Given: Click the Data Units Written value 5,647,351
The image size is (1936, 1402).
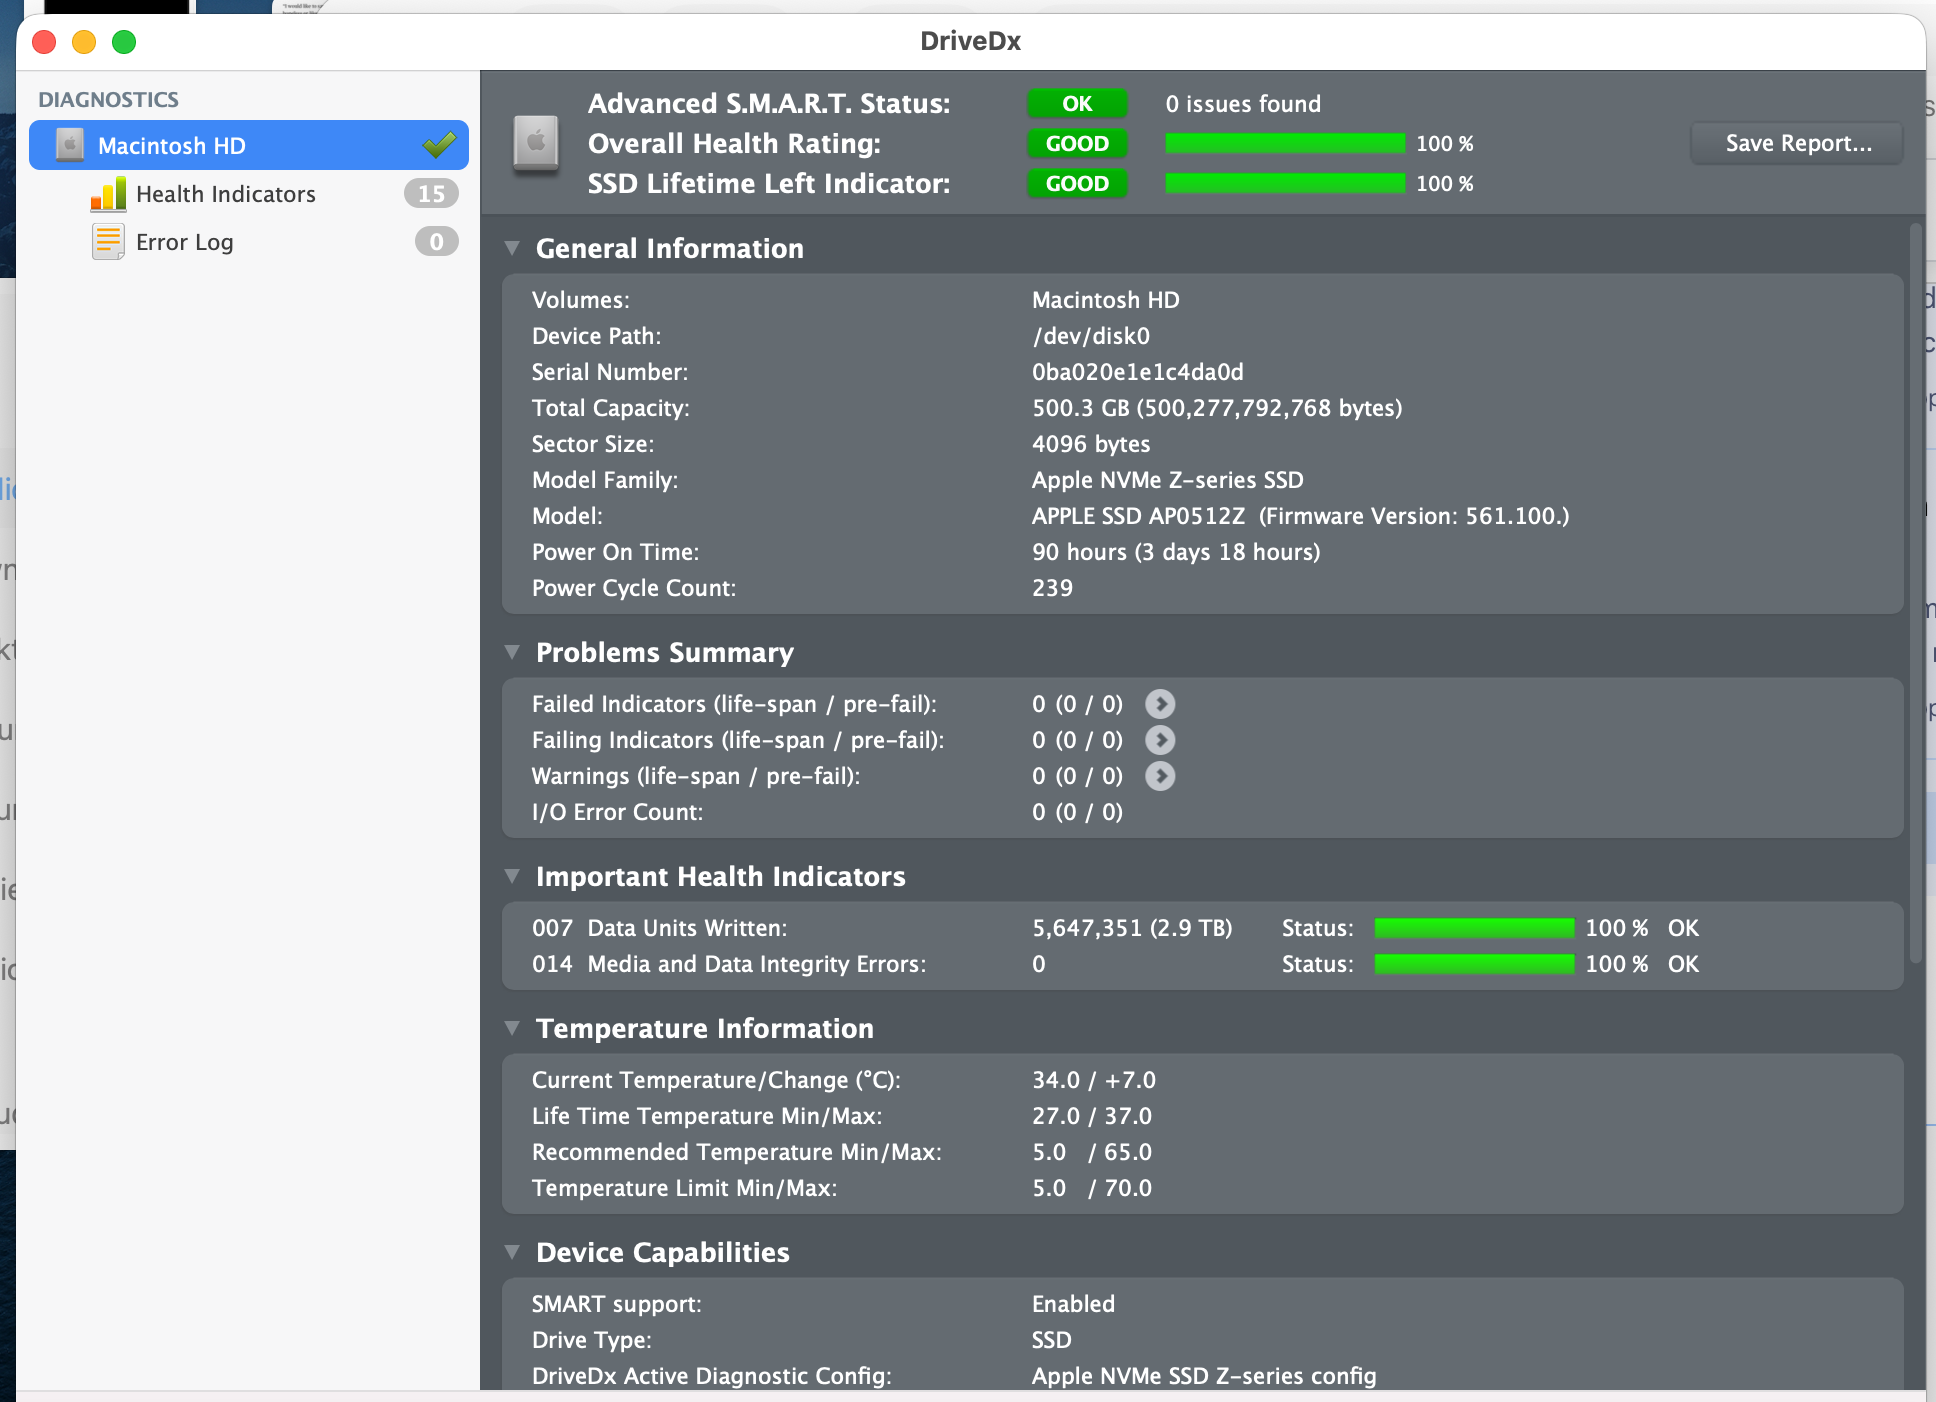Looking at the screenshot, I should [1132, 928].
